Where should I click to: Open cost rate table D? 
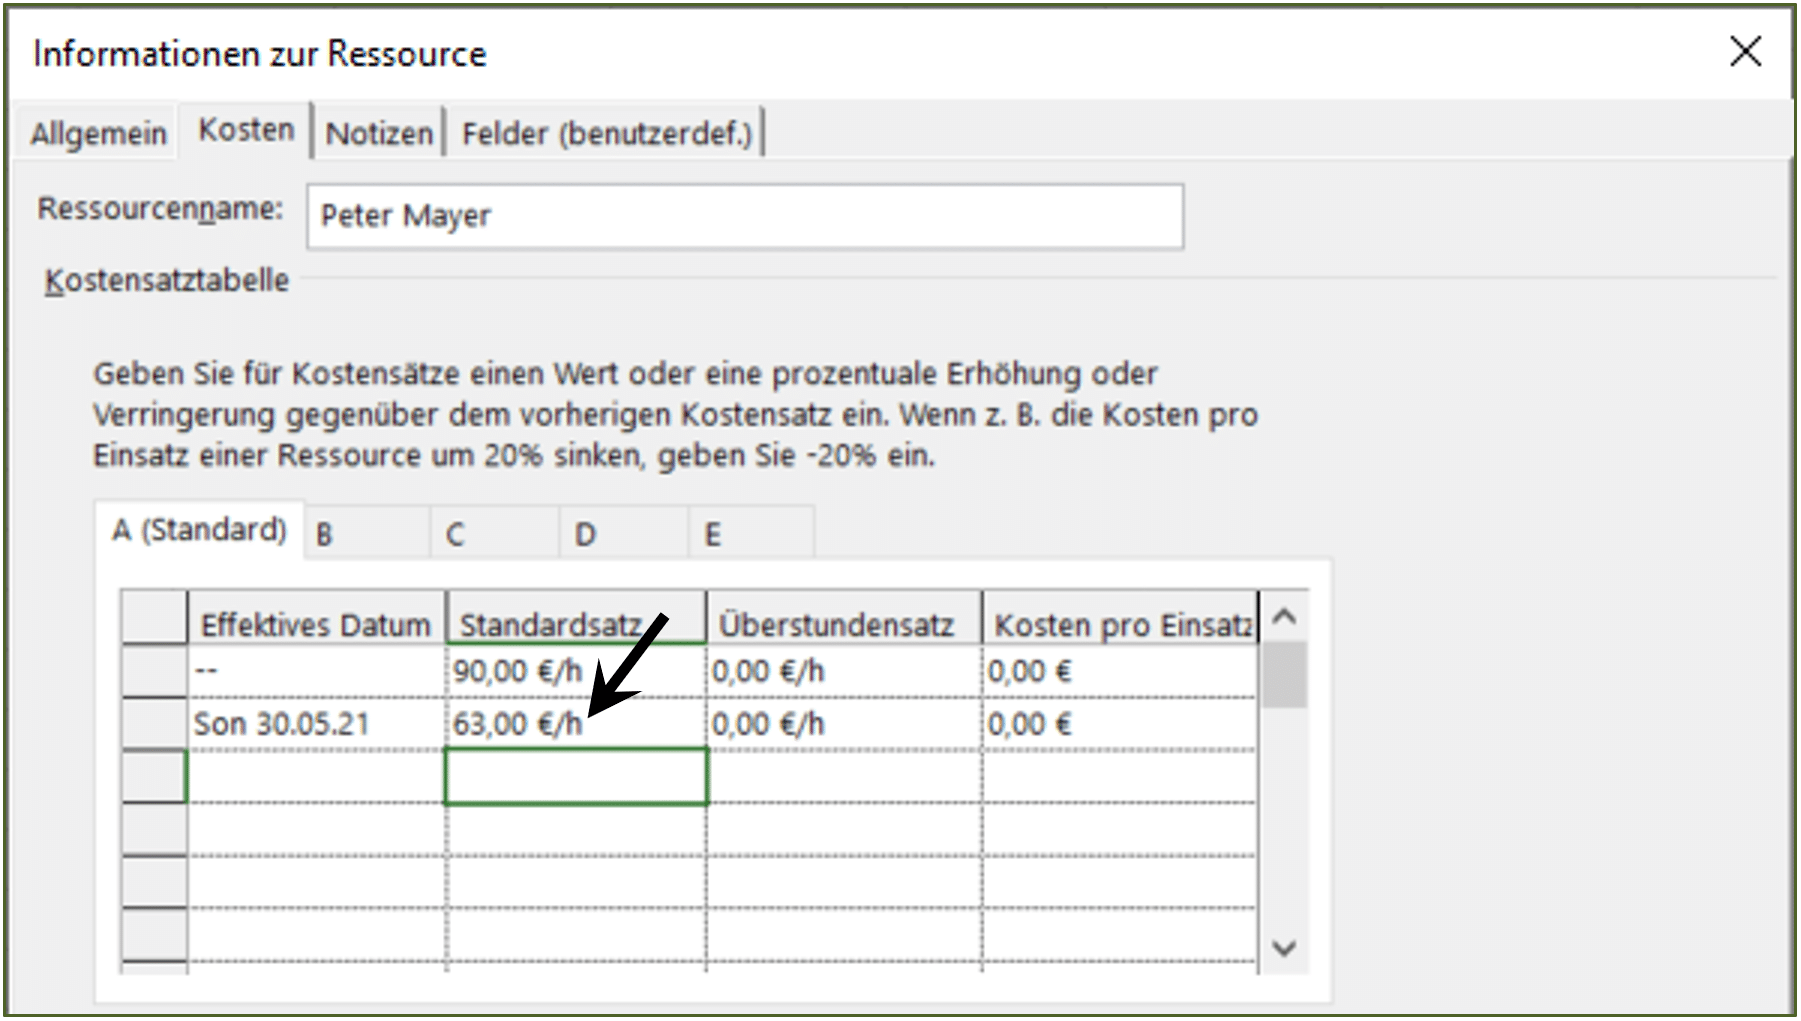click(x=624, y=533)
